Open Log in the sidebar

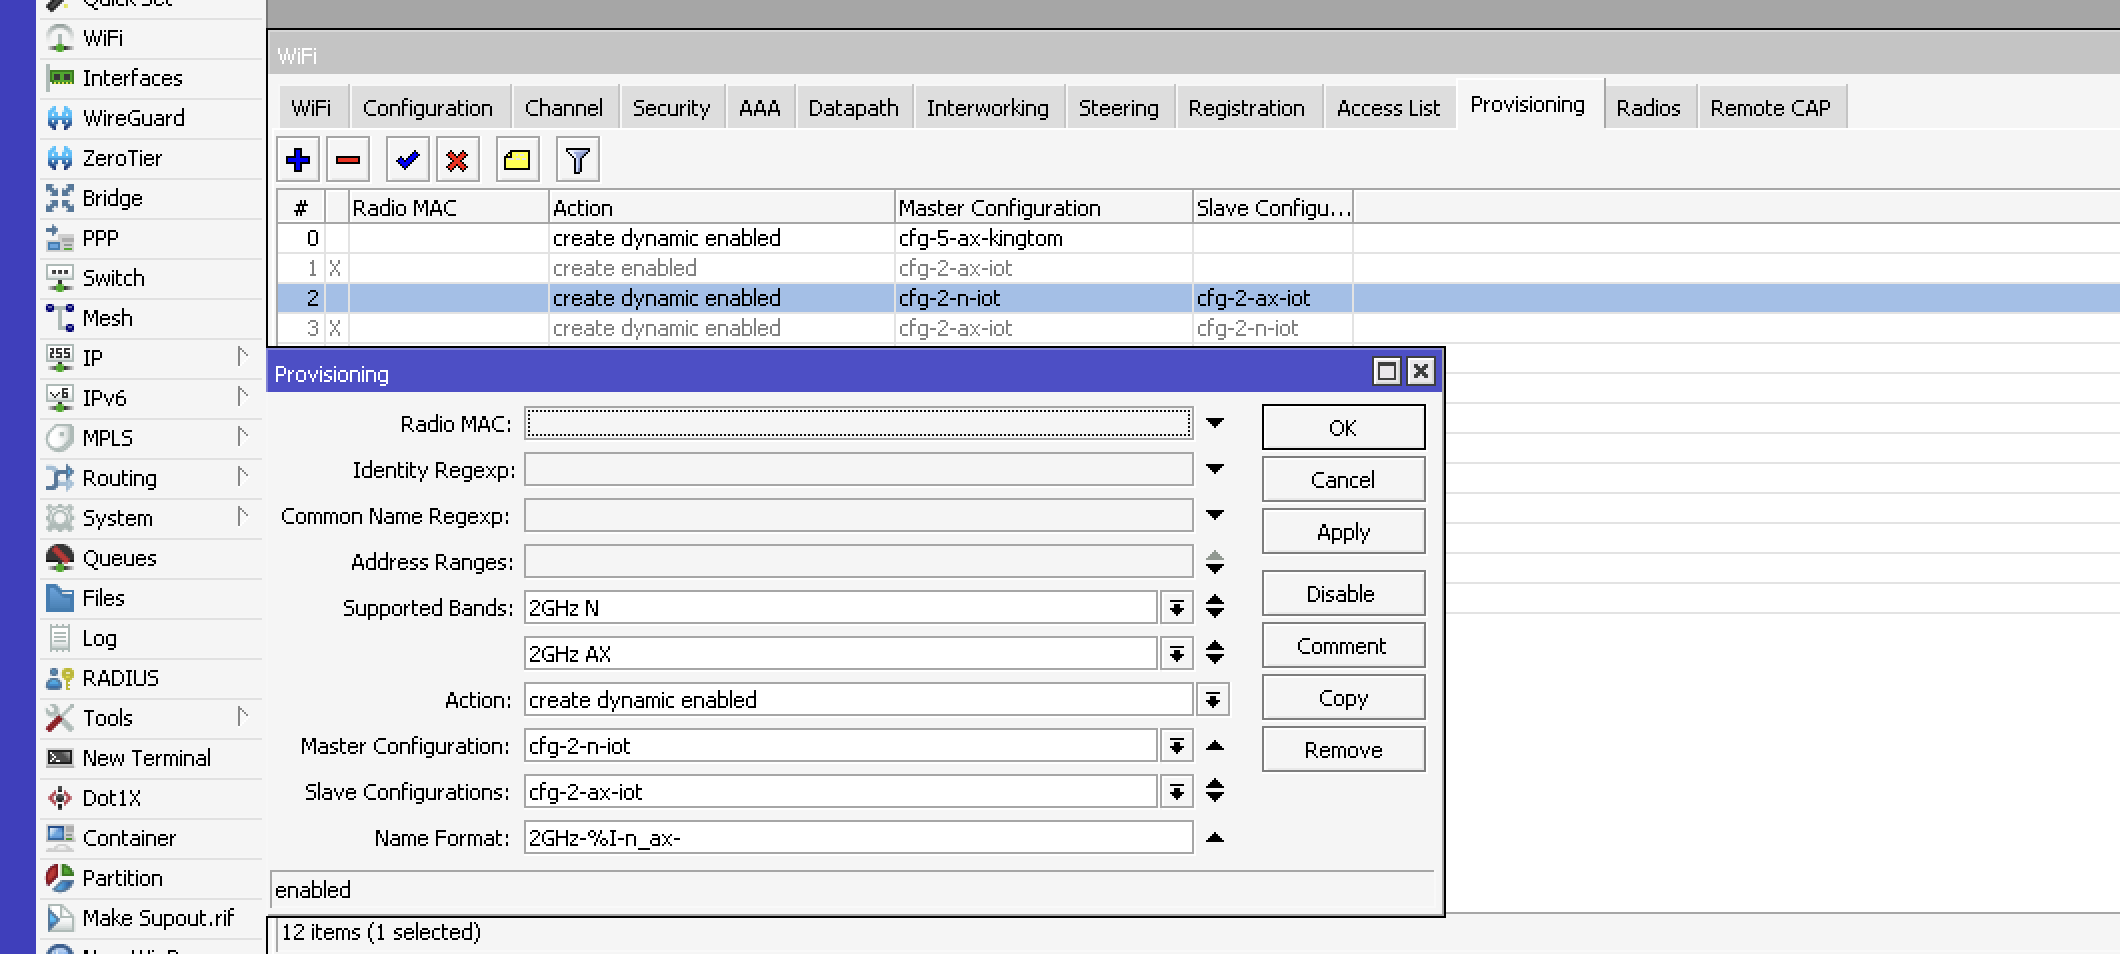point(99,638)
